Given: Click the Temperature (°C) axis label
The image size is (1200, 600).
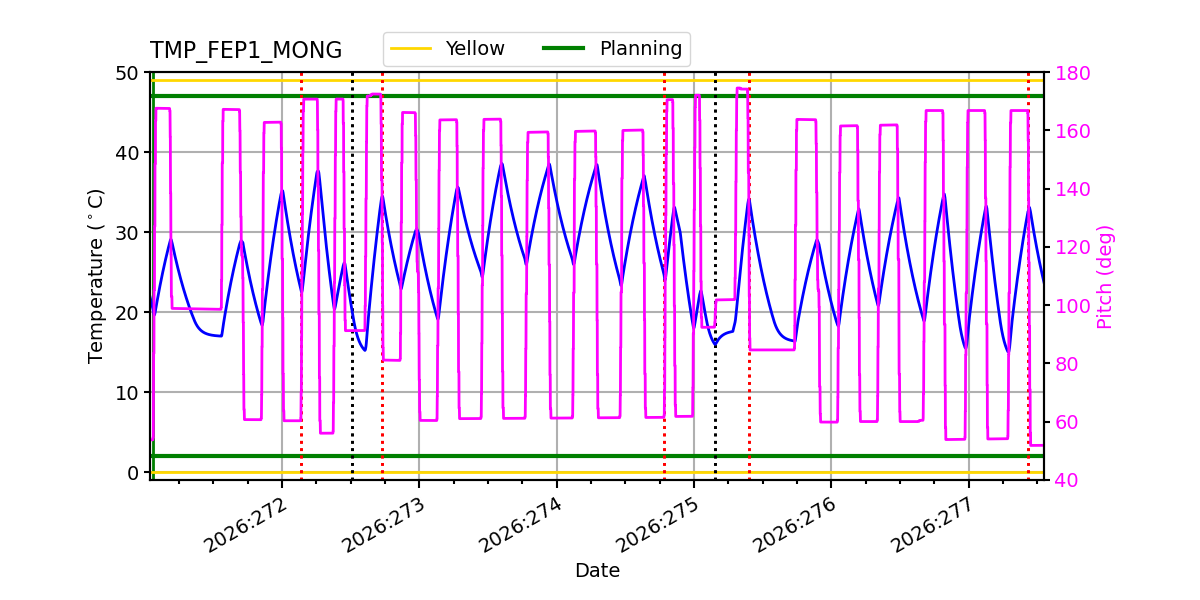Looking at the screenshot, I should (96, 276).
